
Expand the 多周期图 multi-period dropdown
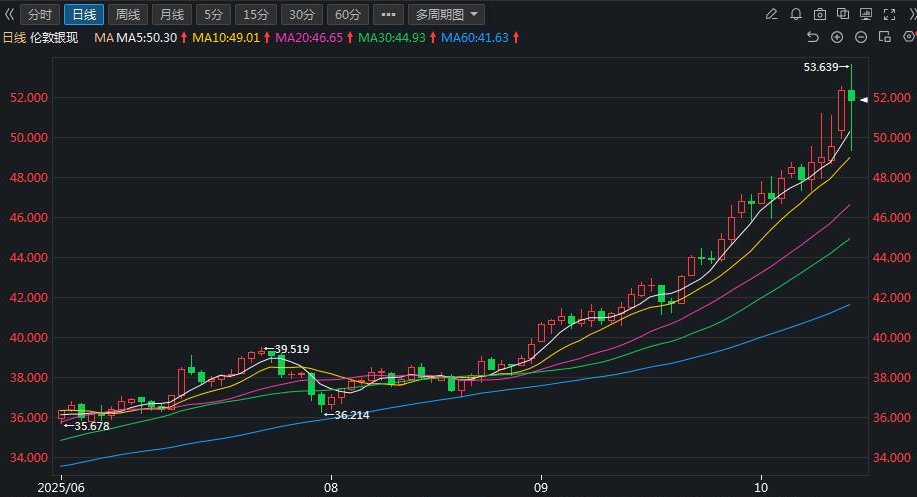pos(446,15)
